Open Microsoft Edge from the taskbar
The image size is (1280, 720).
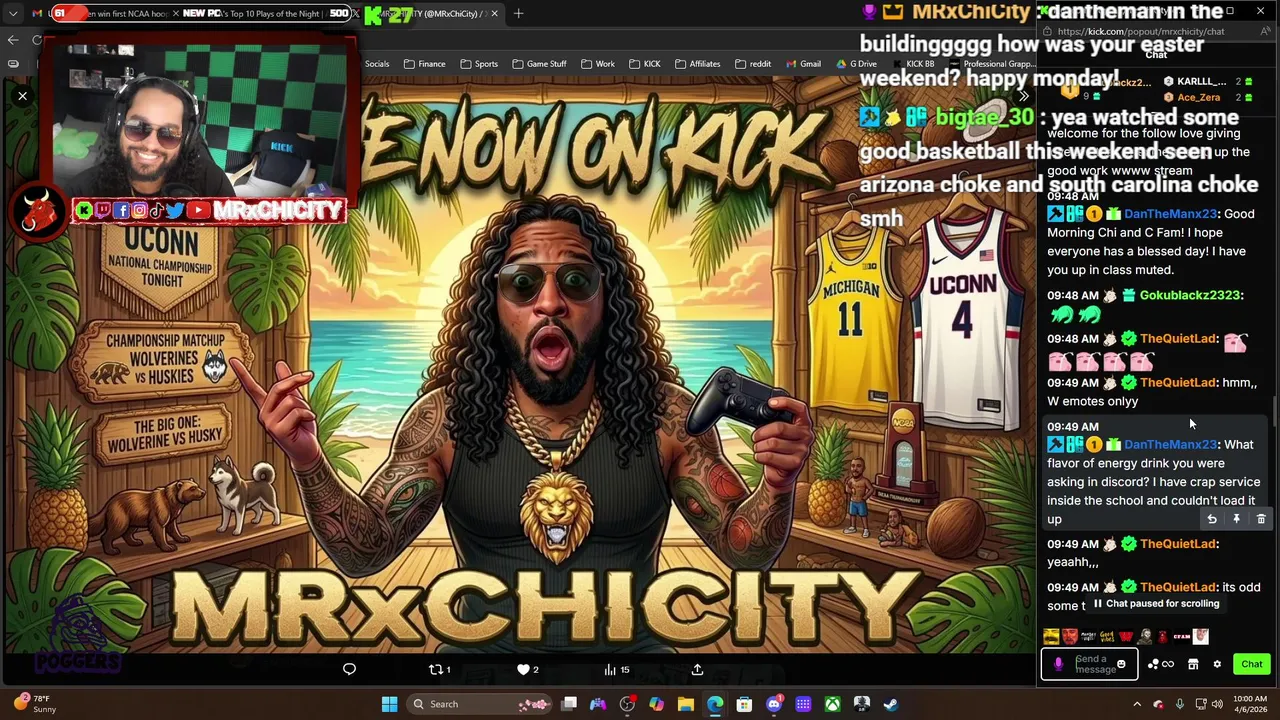(715, 704)
